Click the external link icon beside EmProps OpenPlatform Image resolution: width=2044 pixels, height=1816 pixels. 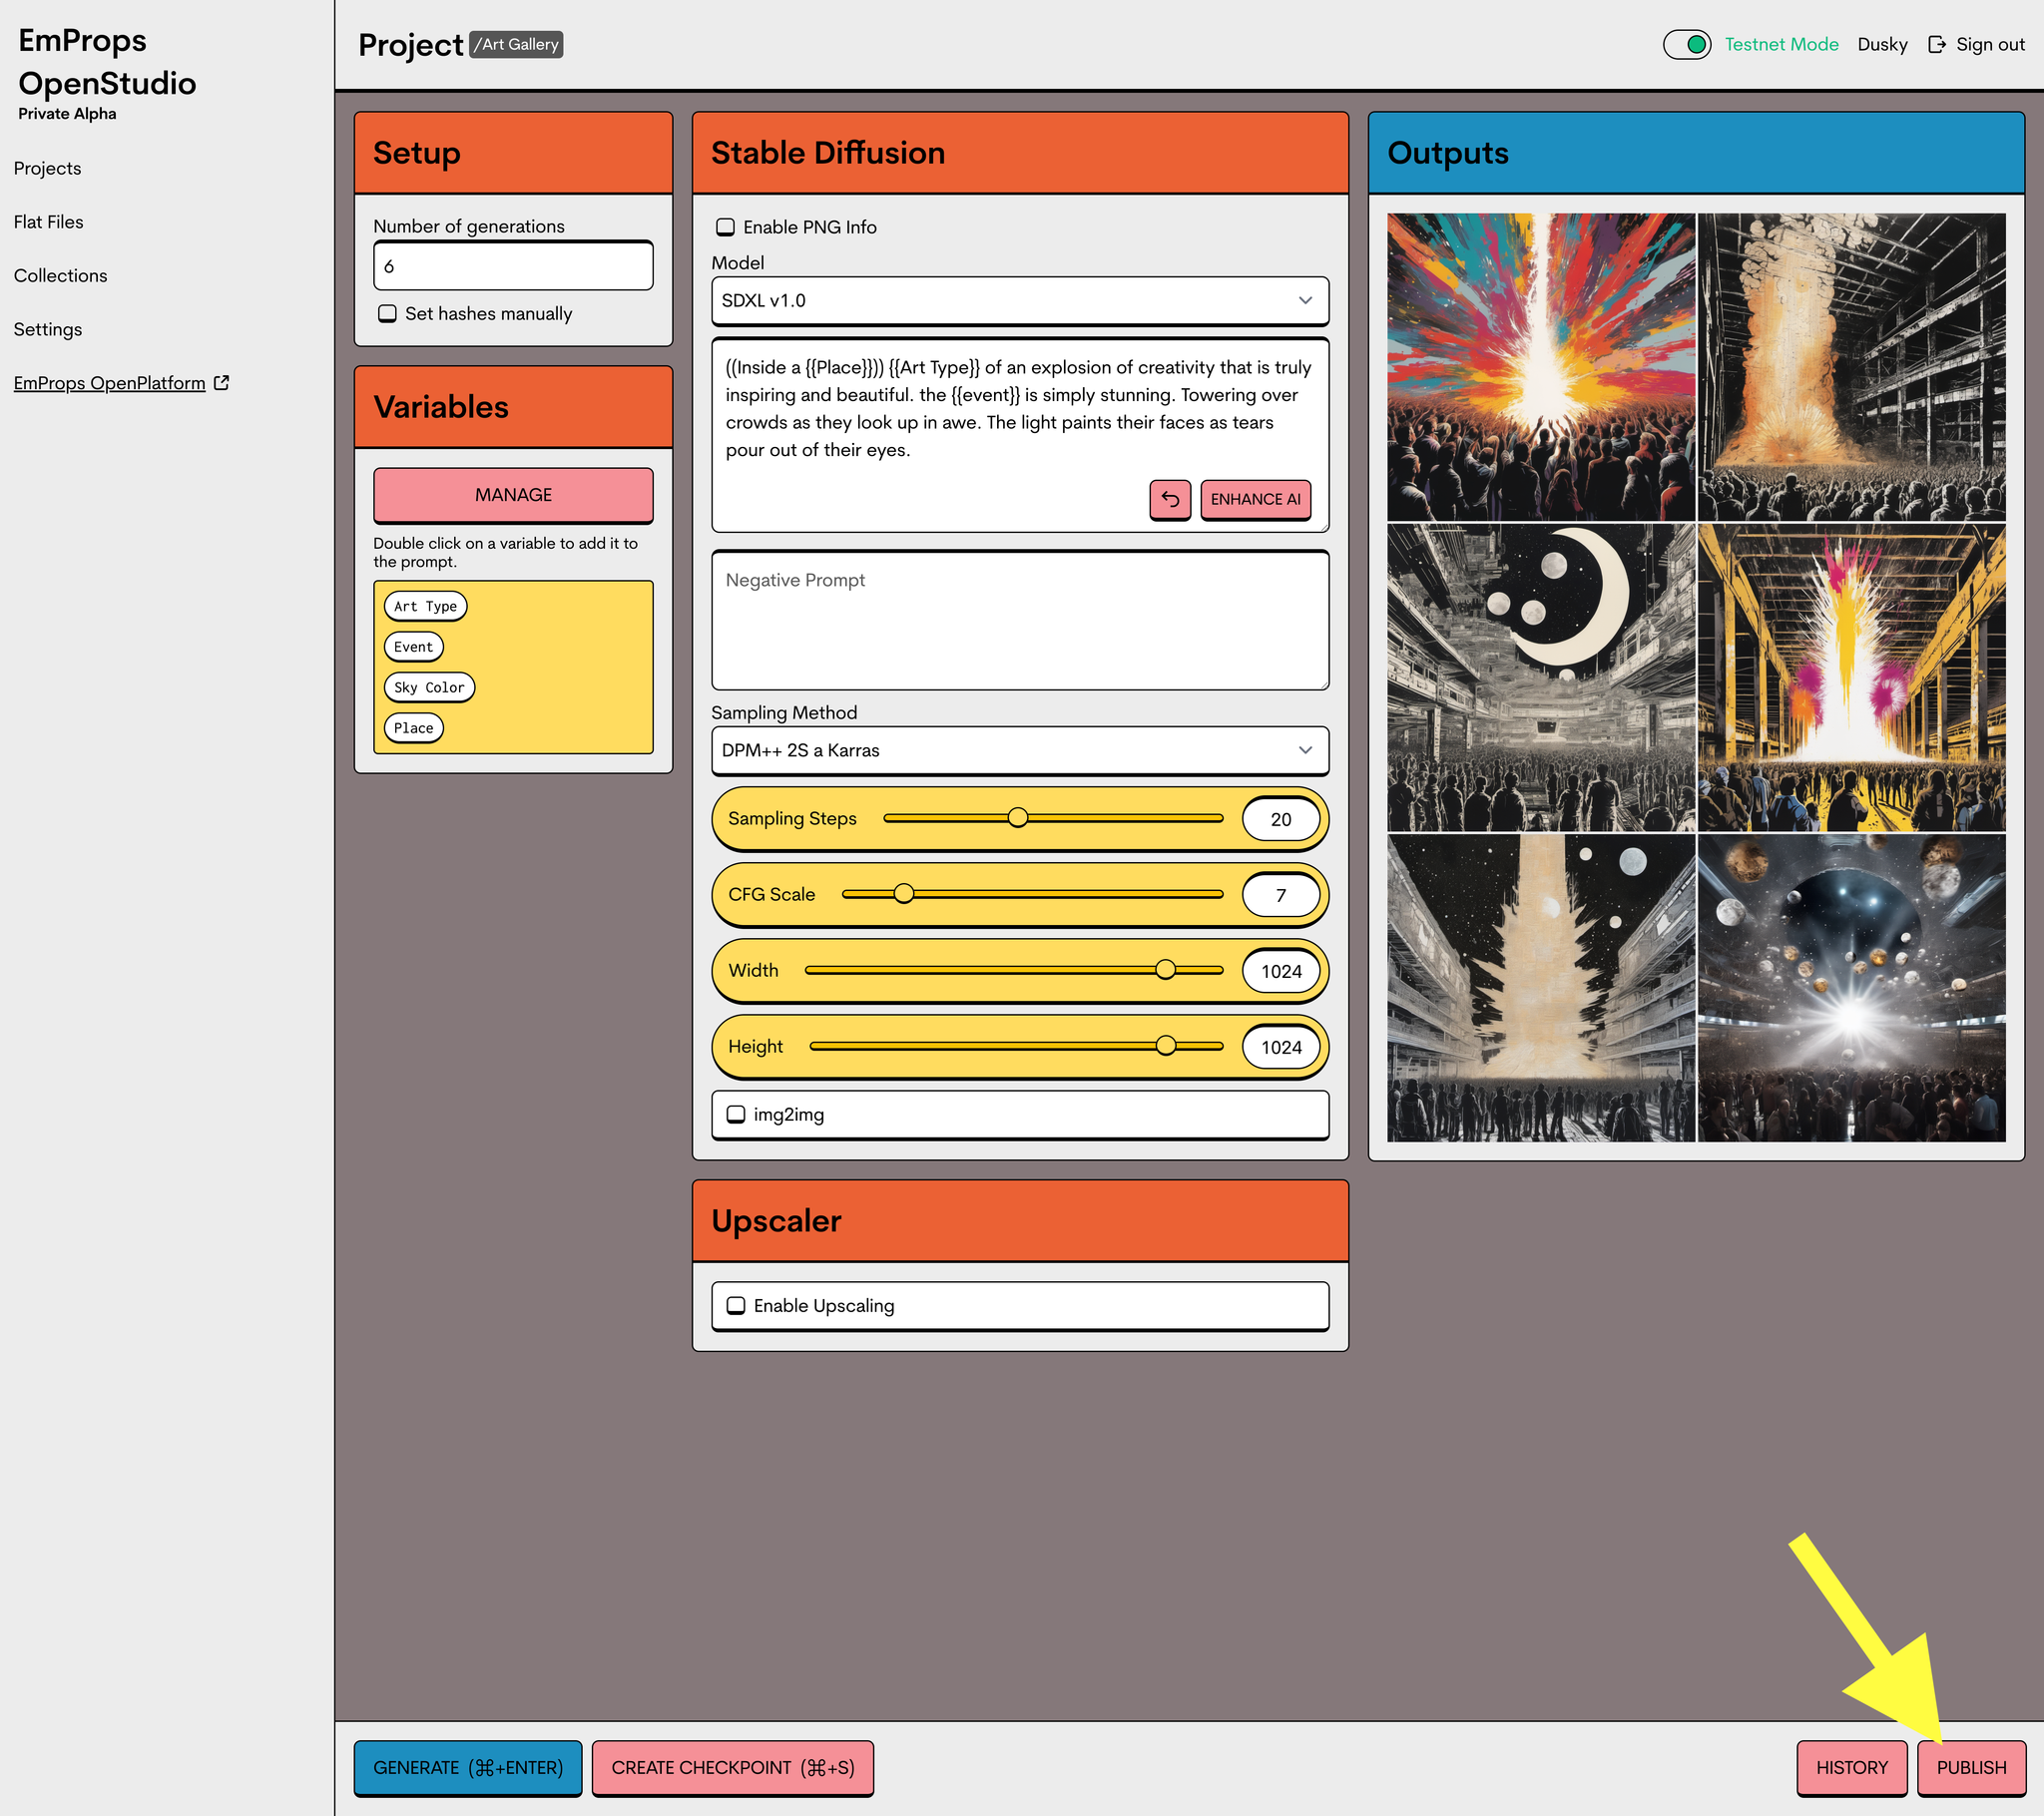(x=222, y=383)
